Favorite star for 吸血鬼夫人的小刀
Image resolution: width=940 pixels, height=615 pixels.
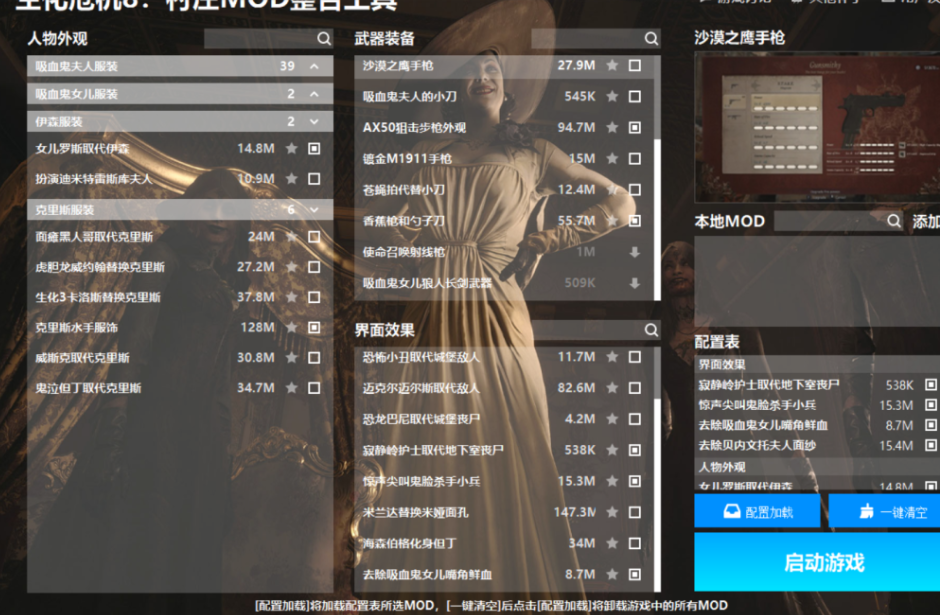[612, 96]
